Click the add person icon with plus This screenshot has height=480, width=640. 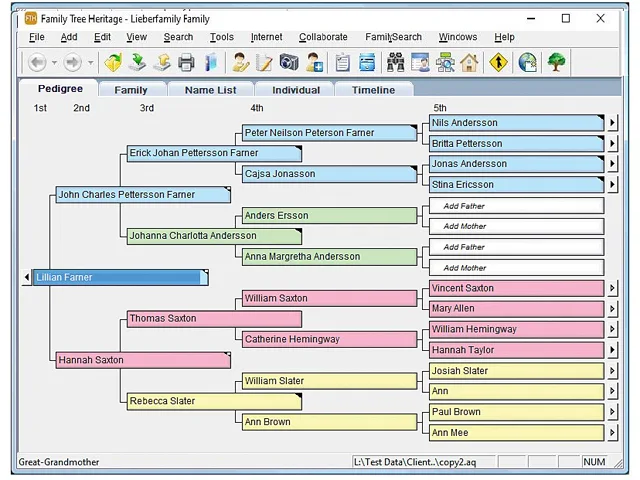[314, 62]
